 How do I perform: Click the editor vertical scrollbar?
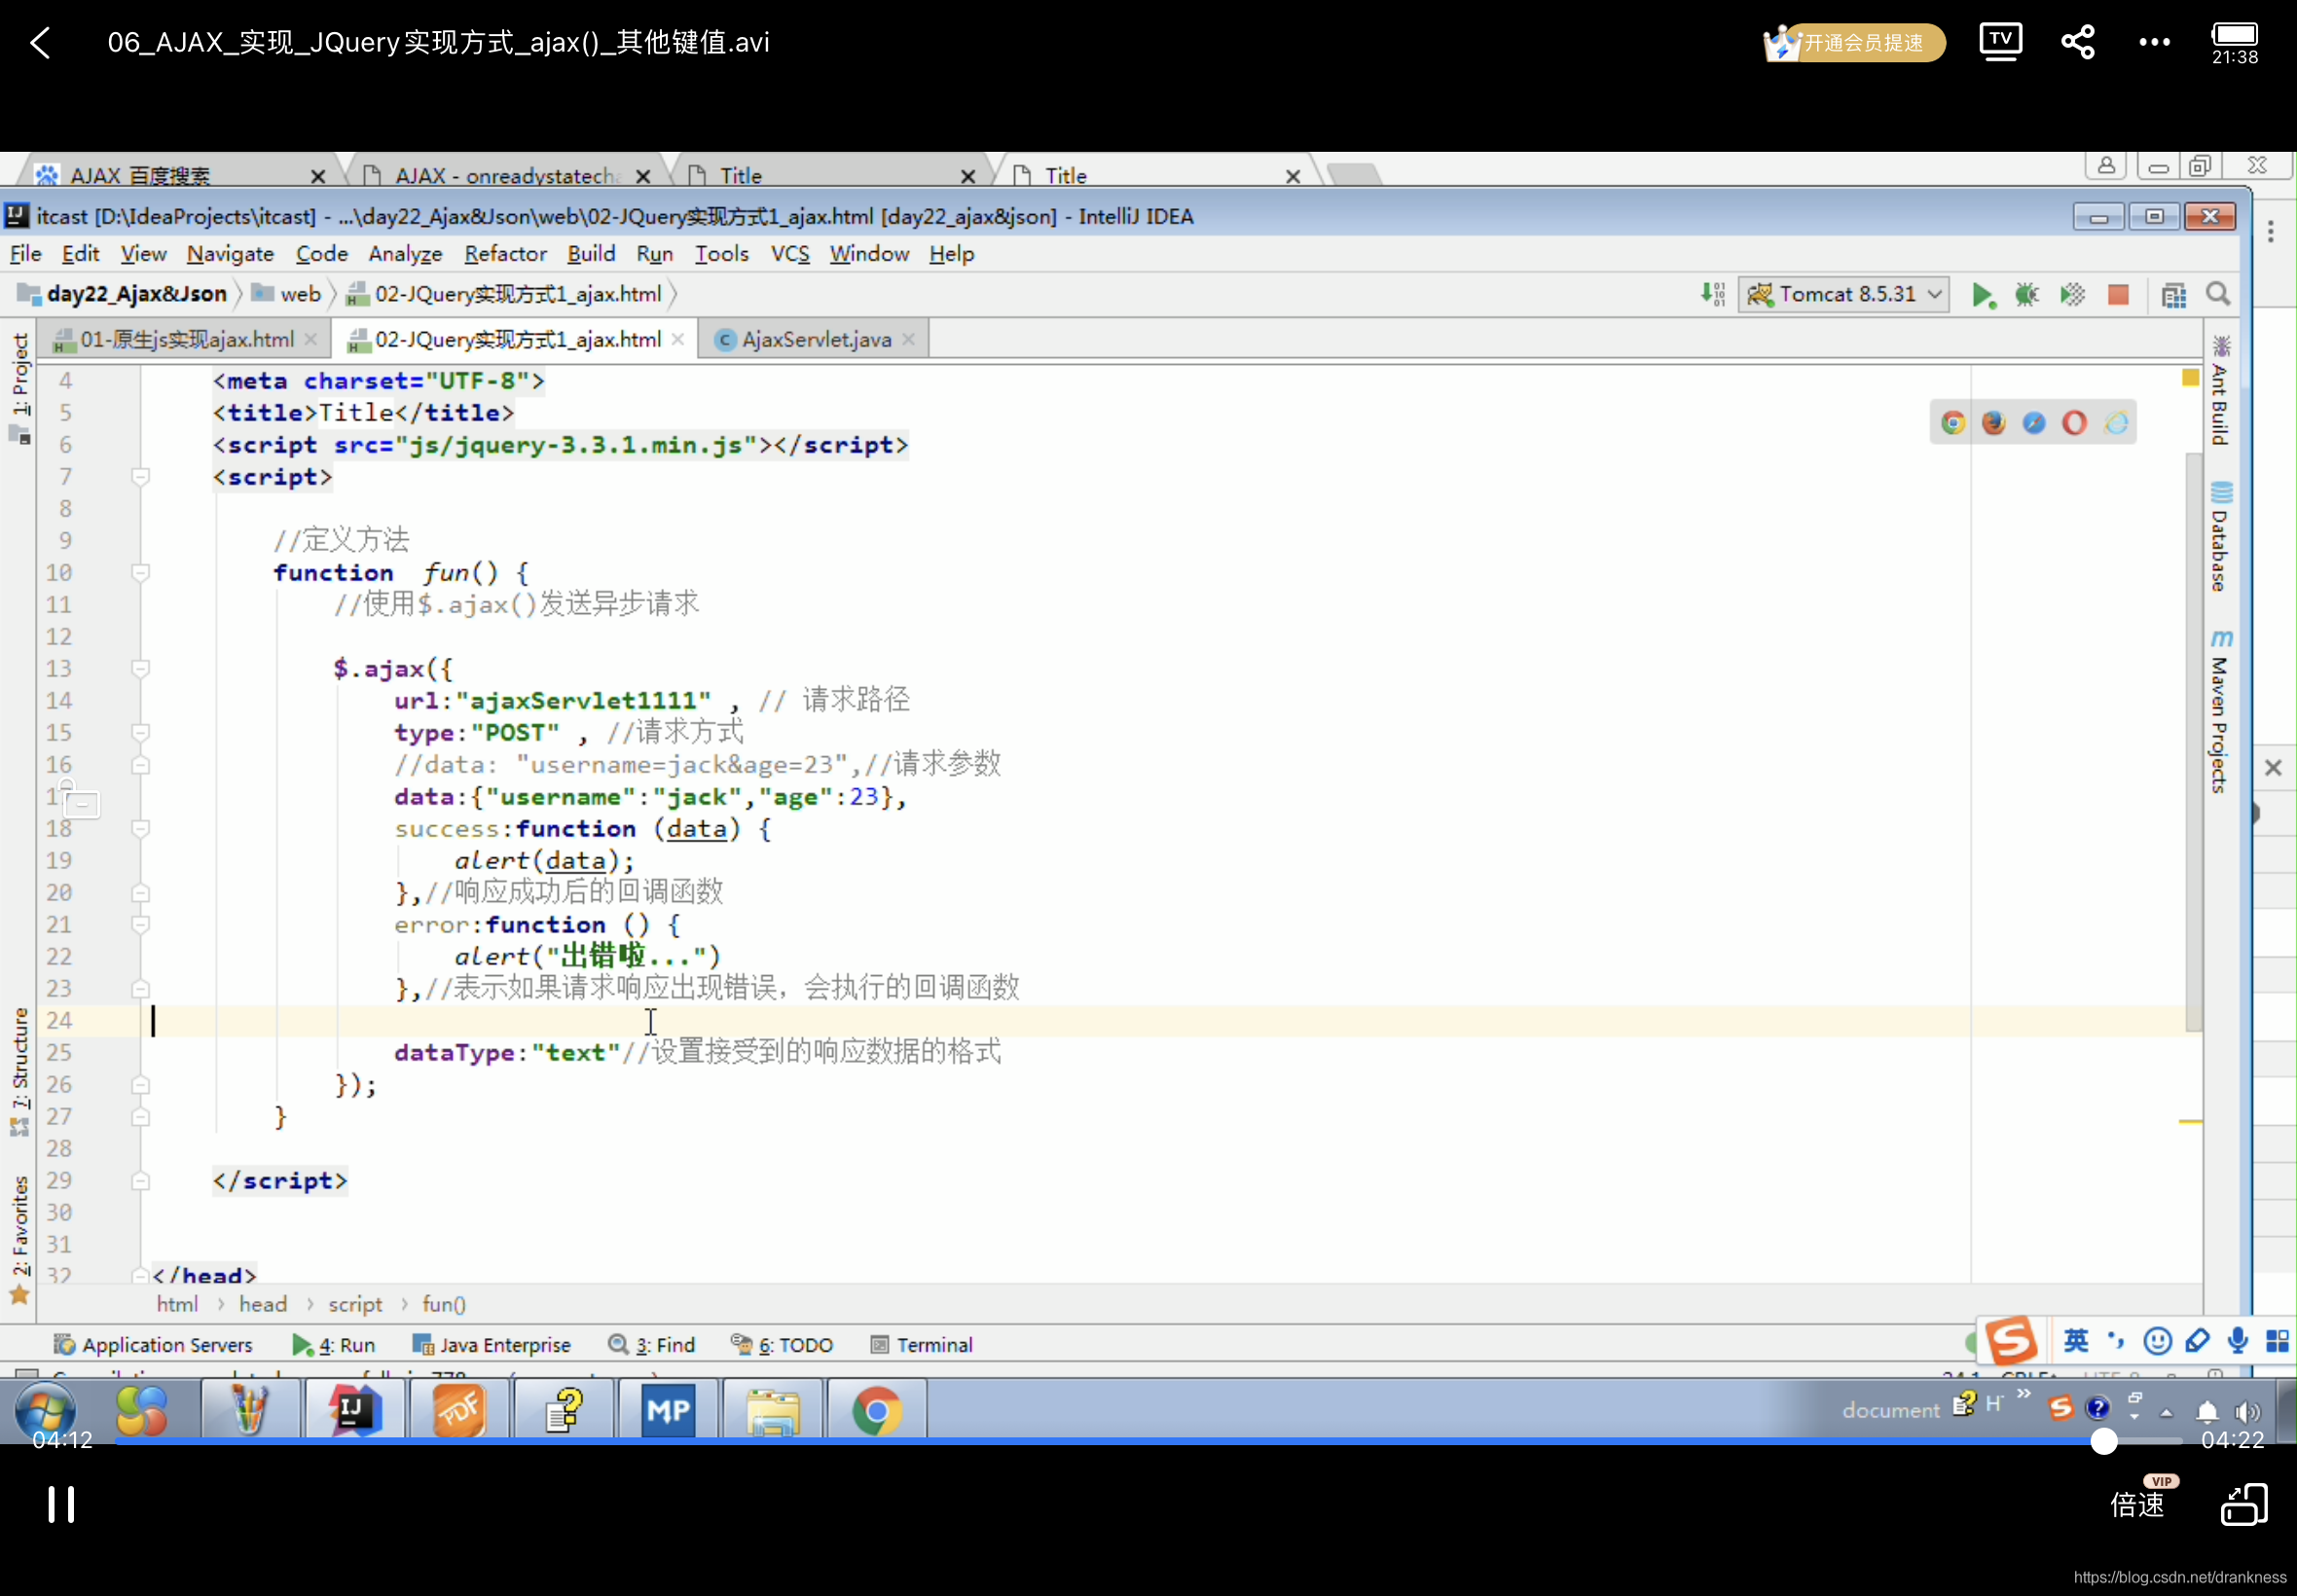click(x=2194, y=740)
